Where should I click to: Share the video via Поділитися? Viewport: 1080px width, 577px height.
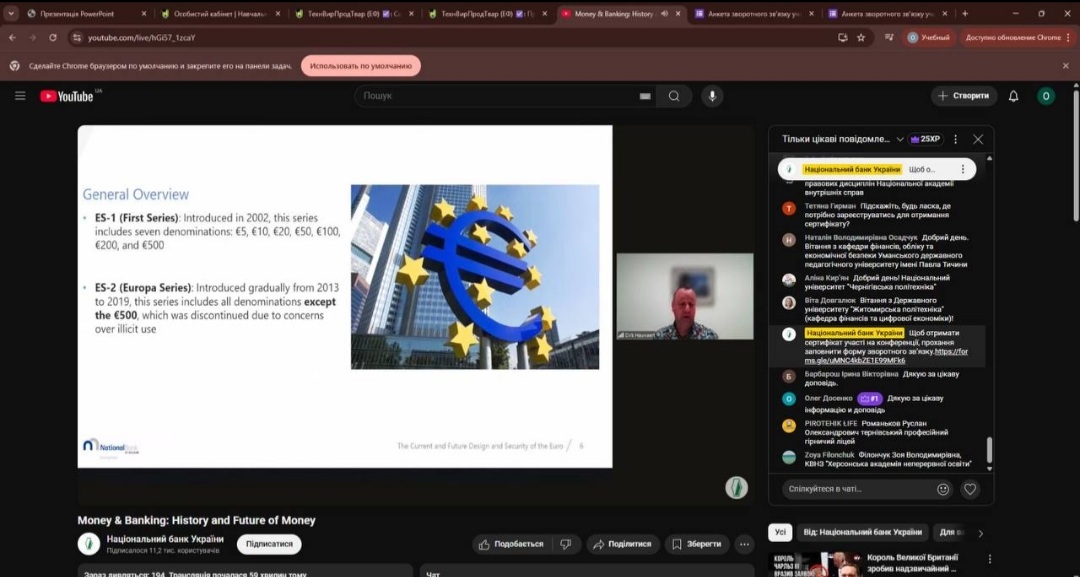[x=623, y=545]
